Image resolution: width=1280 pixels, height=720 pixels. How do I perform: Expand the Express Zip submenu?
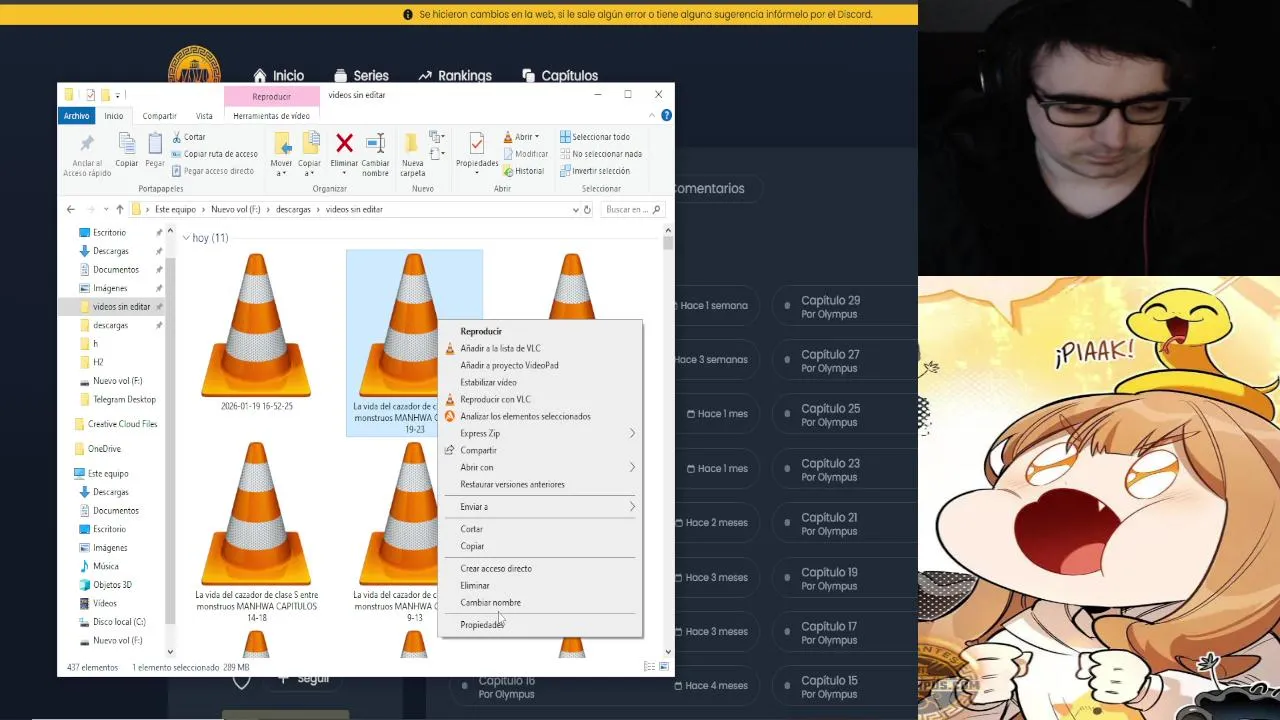click(540, 433)
